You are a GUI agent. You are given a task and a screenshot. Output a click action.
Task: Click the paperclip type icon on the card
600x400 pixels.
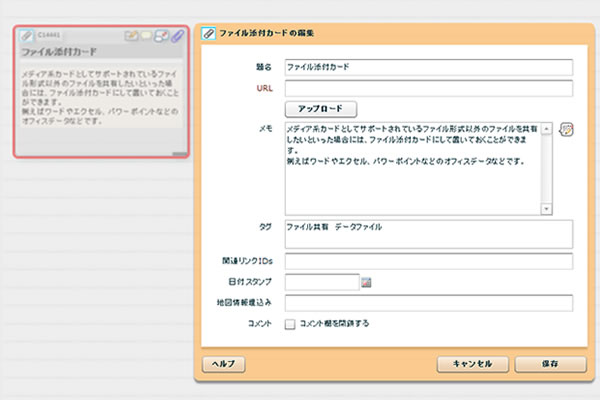point(27,35)
